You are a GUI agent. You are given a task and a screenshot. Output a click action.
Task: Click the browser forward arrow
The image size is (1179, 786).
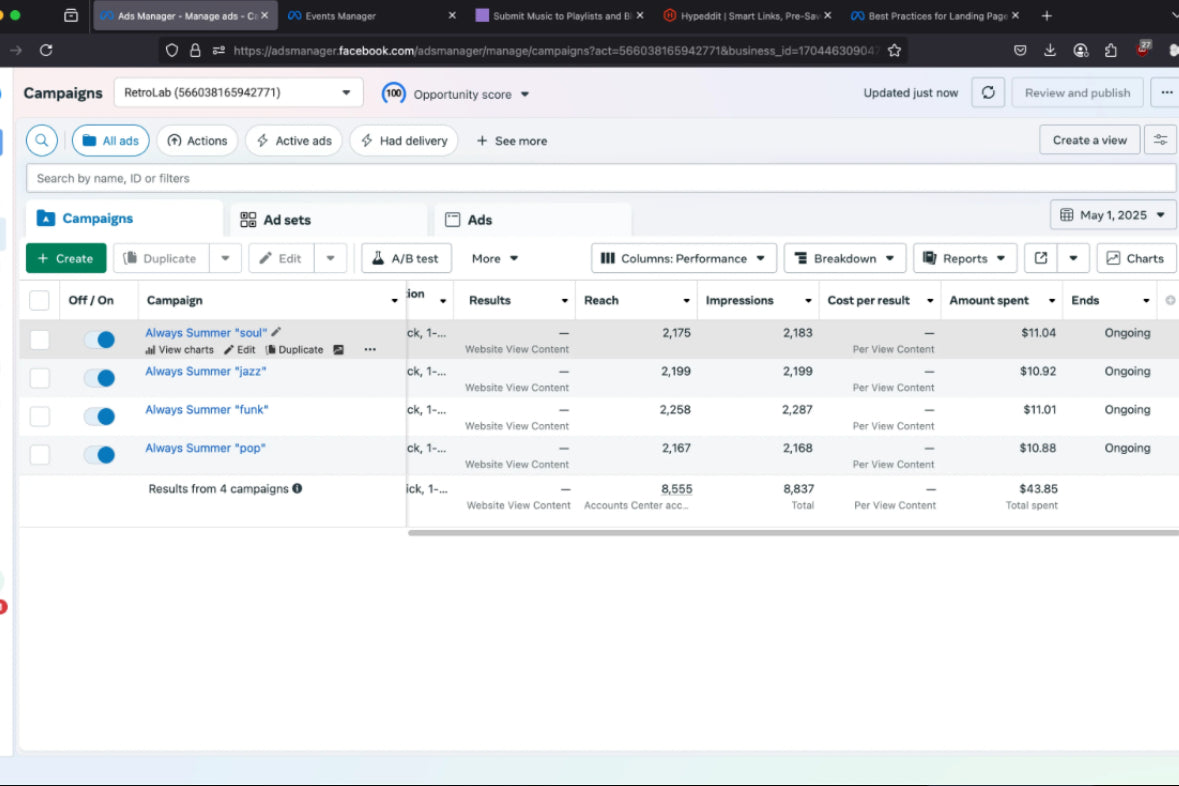[16, 50]
